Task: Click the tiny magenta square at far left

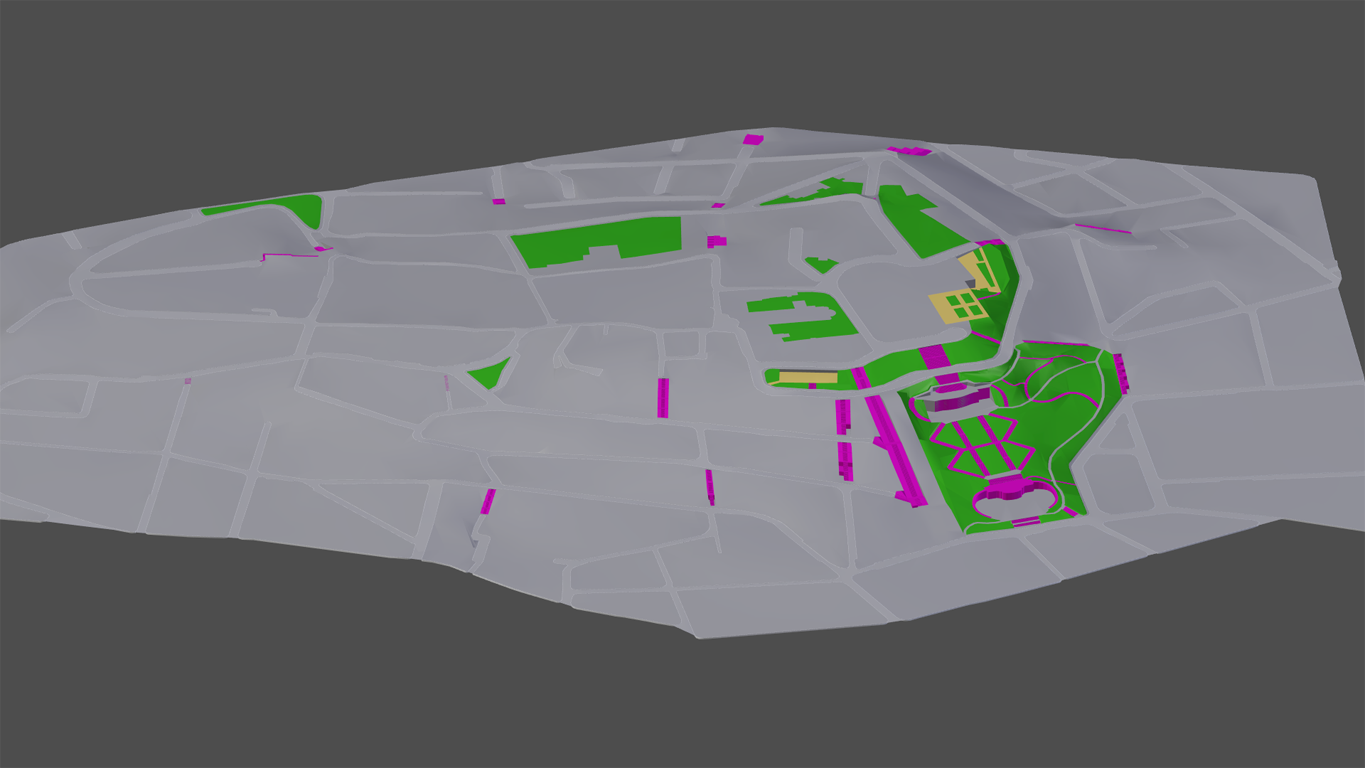Action: pyautogui.click(x=187, y=381)
